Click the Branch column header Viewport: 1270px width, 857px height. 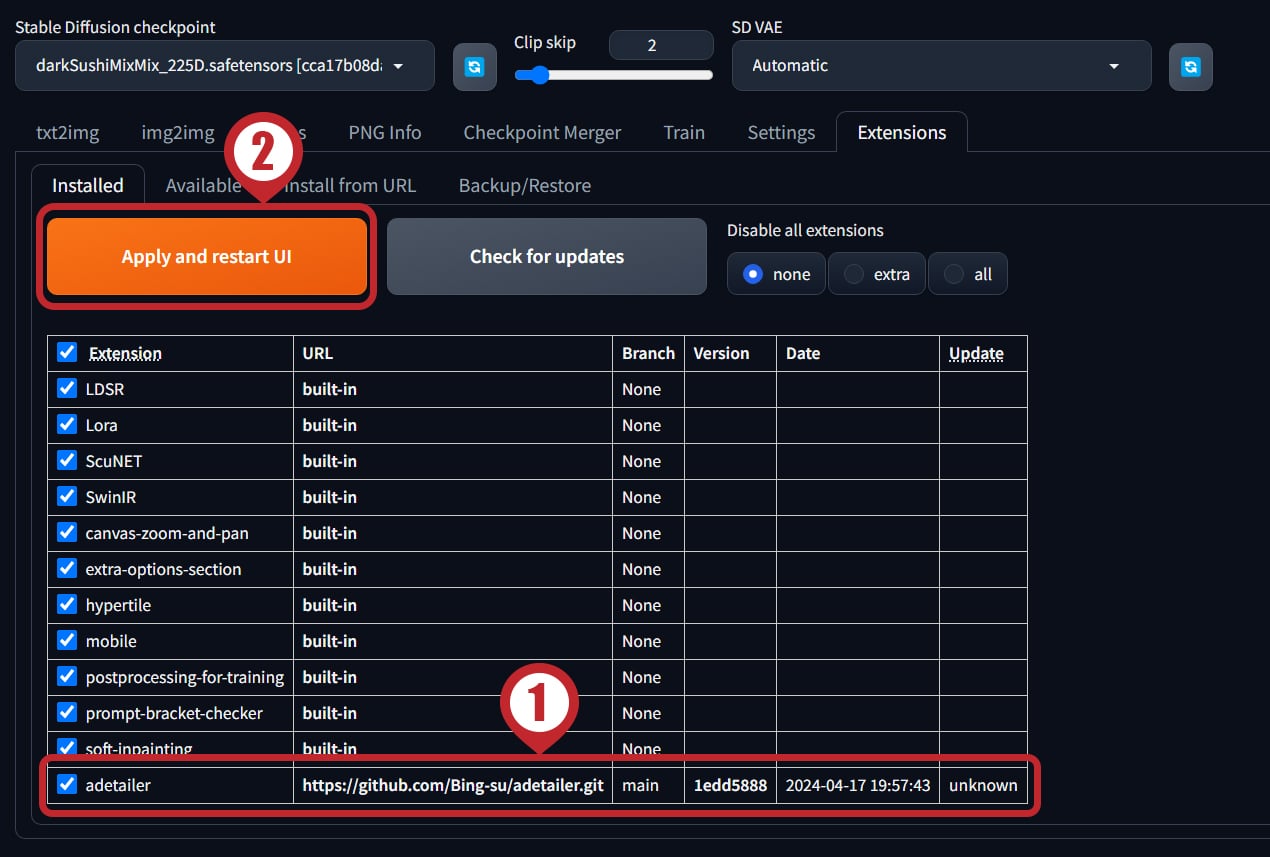[x=648, y=353]
